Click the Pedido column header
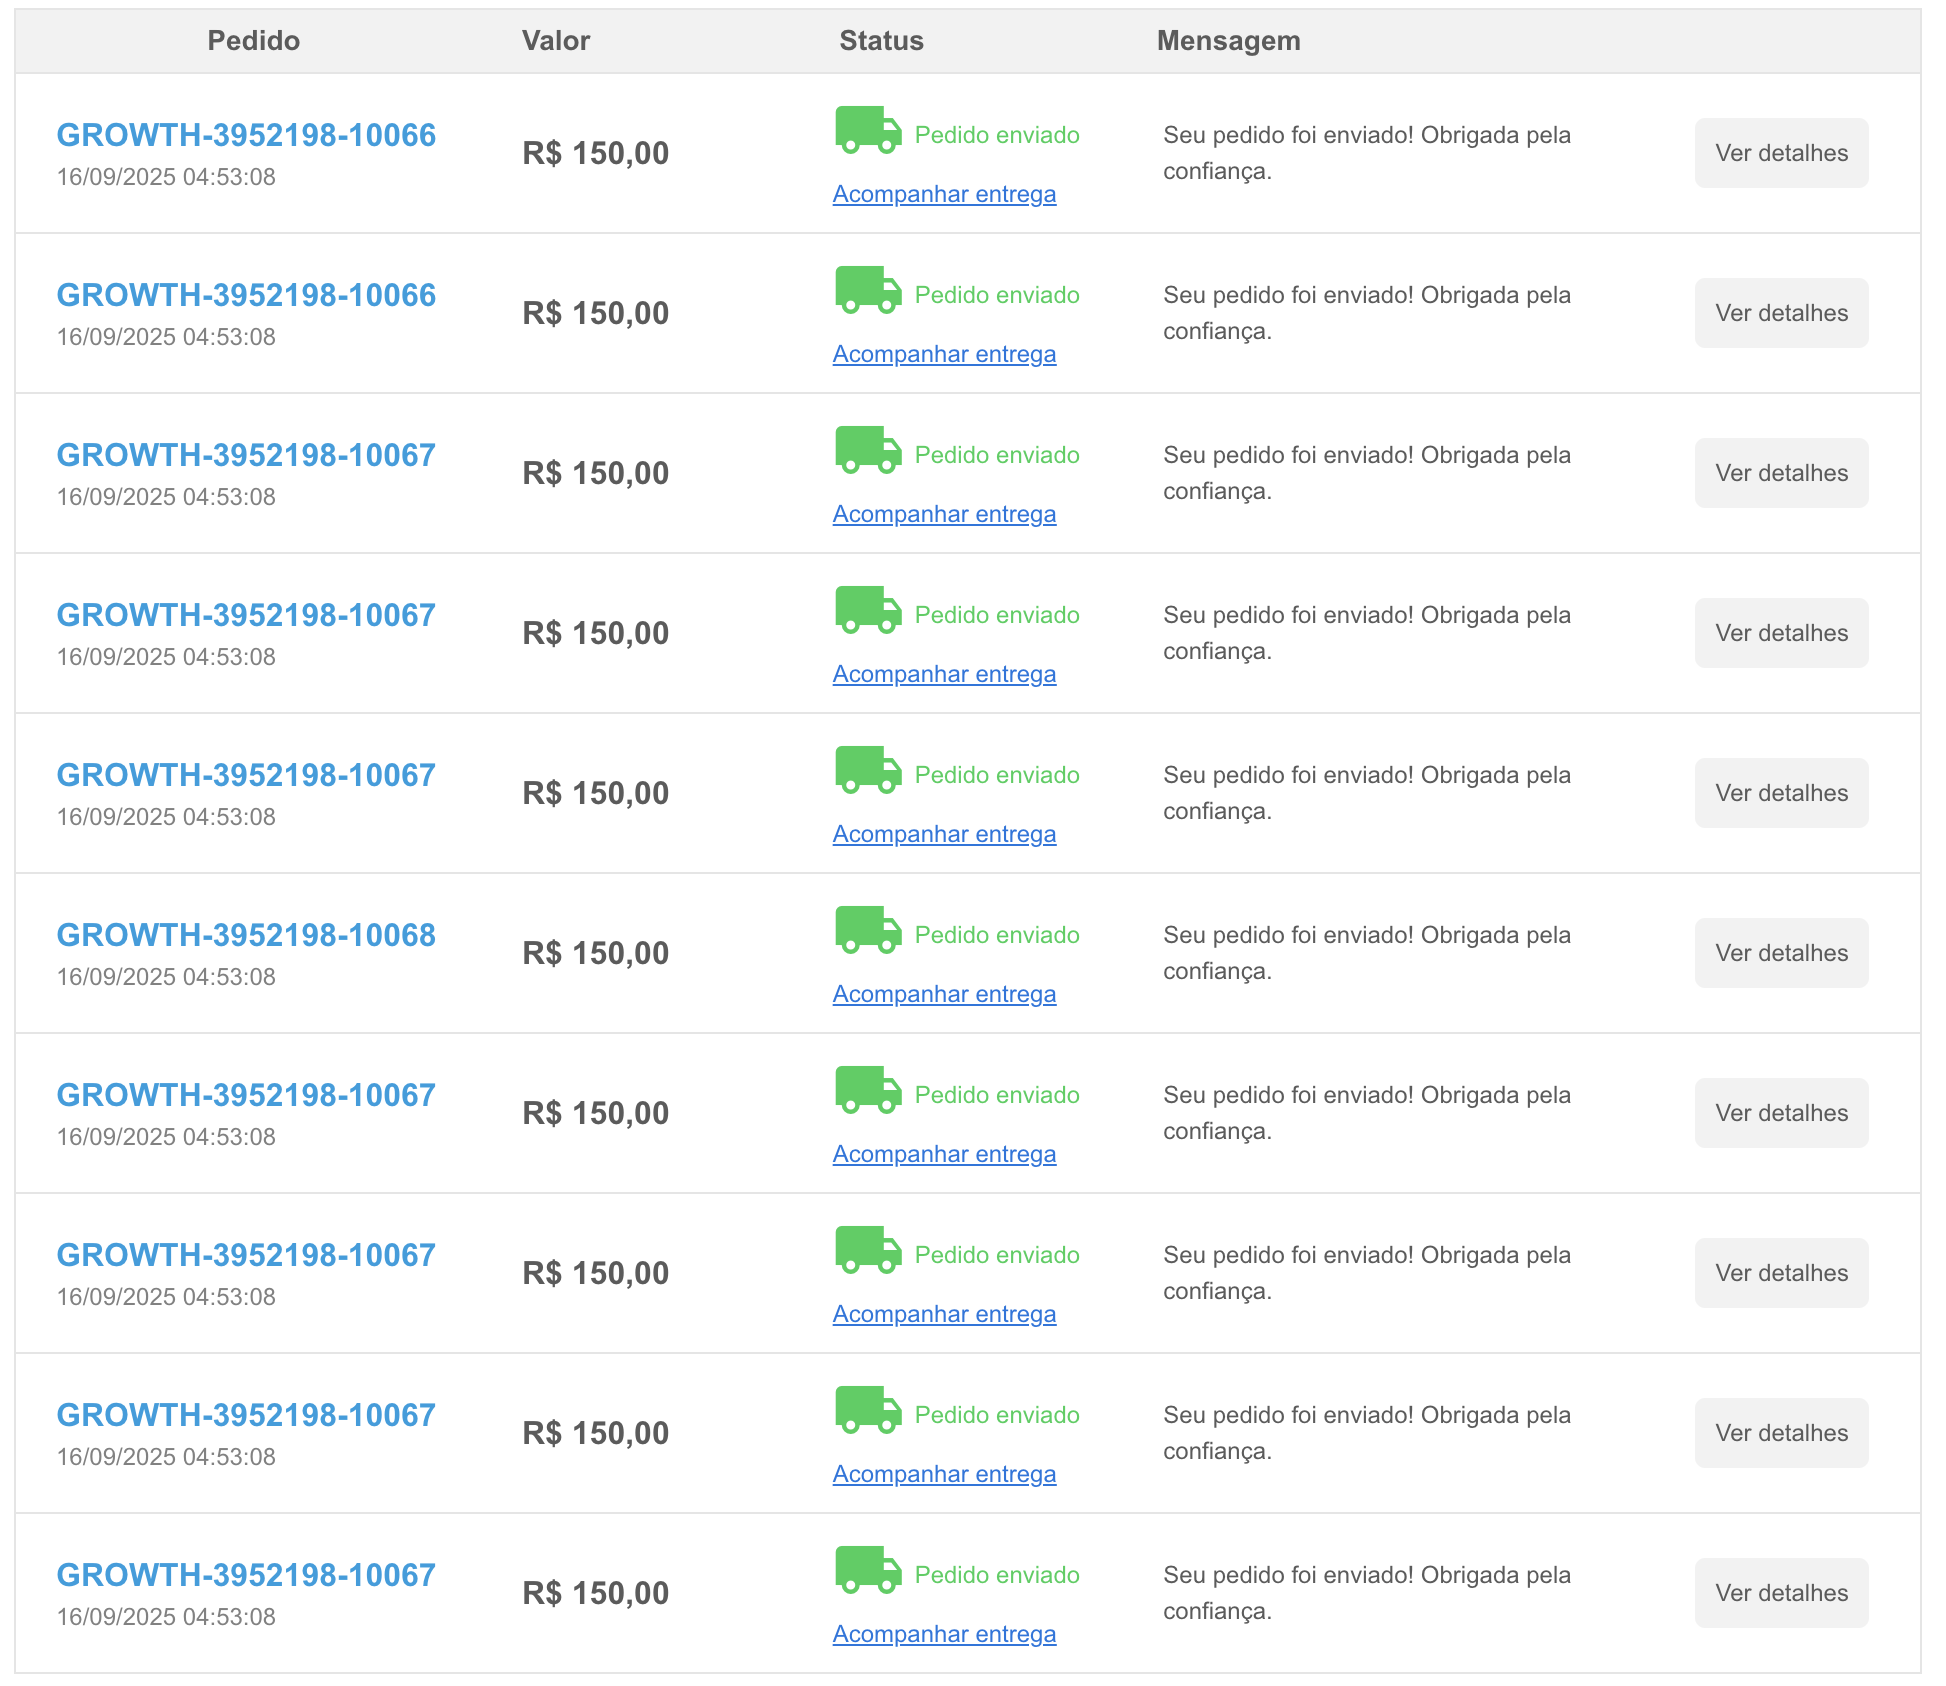 click(x=253, y=41)
